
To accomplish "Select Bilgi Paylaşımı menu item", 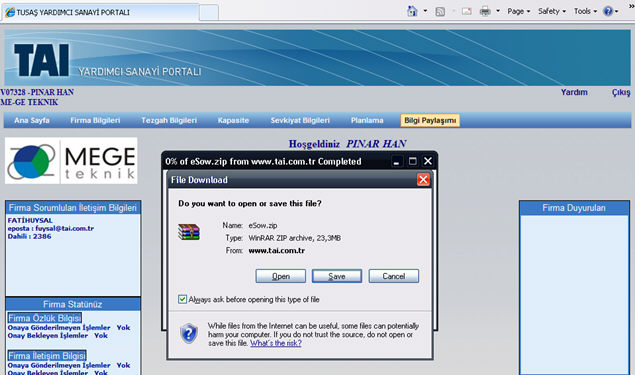I will (x=430, y=120).
